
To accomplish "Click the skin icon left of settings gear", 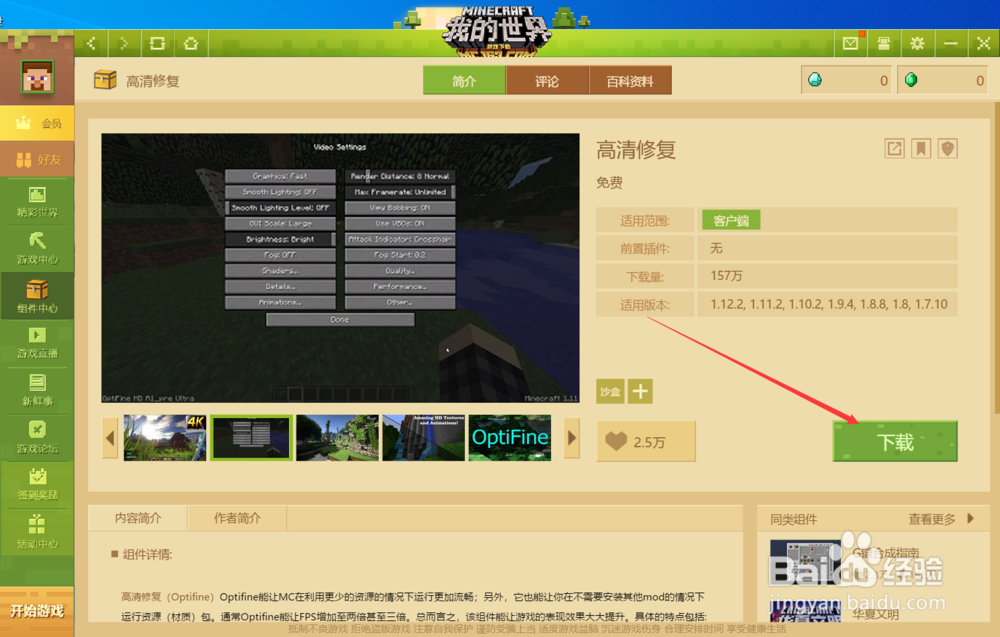I will 883,43.
